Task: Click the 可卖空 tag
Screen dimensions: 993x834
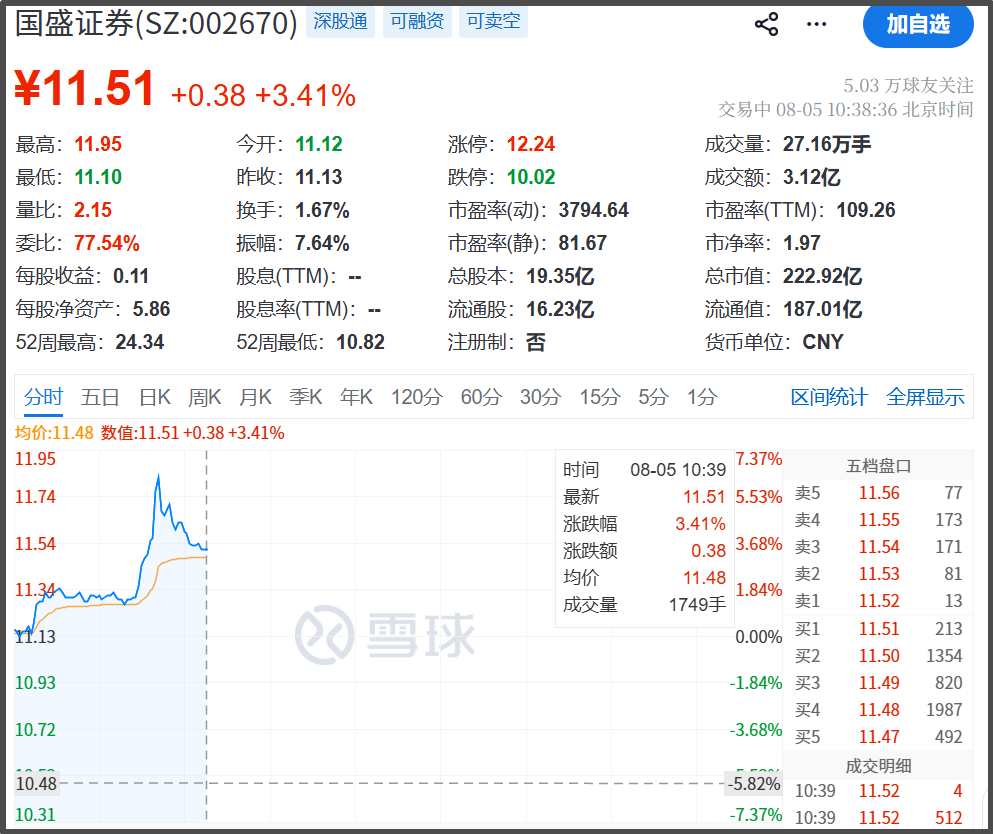Action: 493,21
